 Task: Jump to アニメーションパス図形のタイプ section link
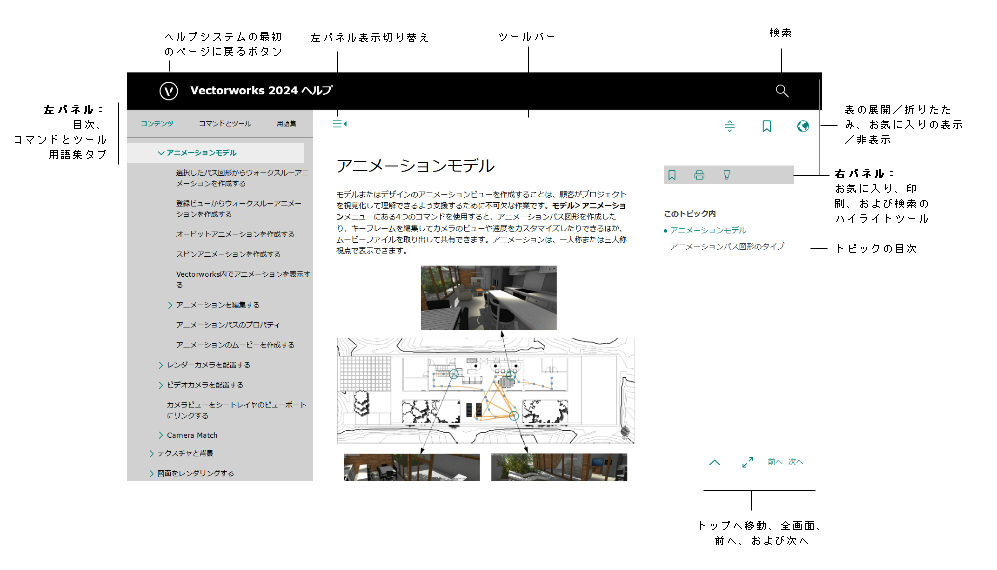(727, 246)
